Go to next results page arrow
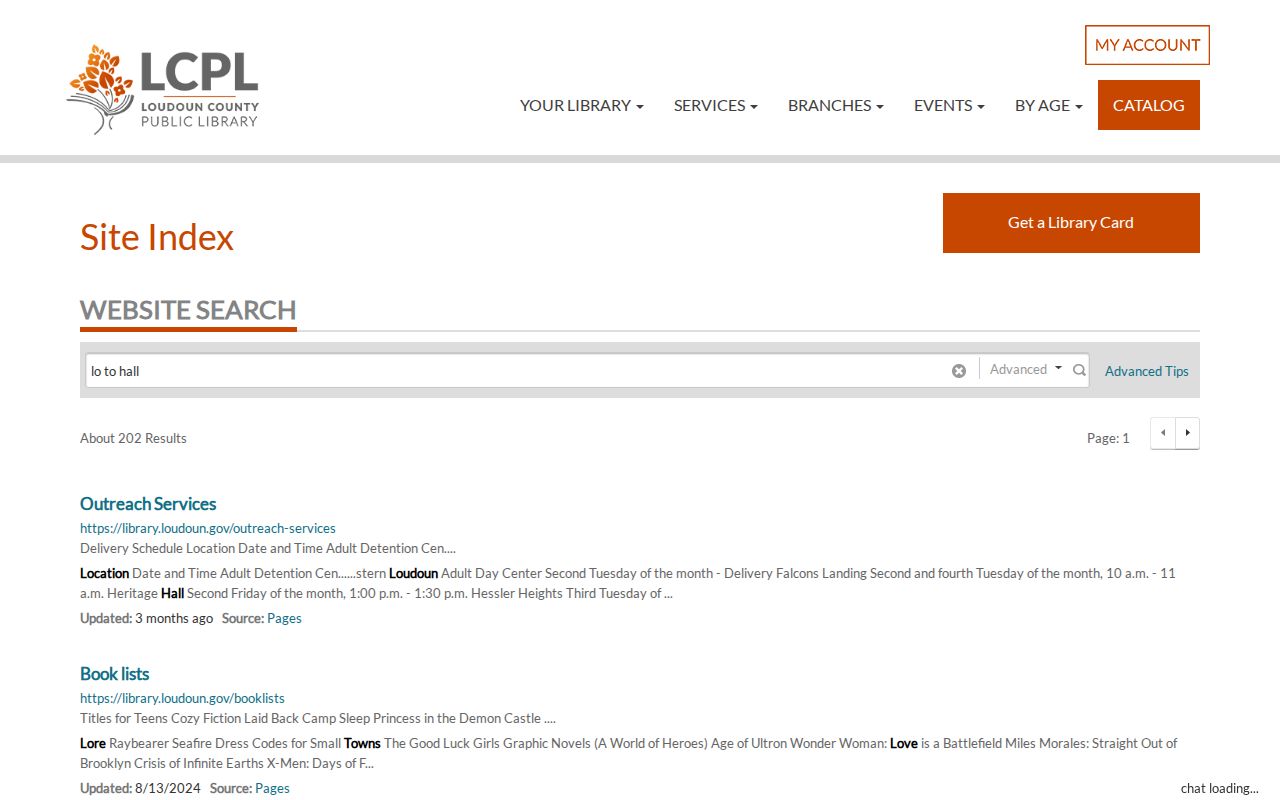The width and height of the screenshot is (1280, 800). click(1187, 433)
